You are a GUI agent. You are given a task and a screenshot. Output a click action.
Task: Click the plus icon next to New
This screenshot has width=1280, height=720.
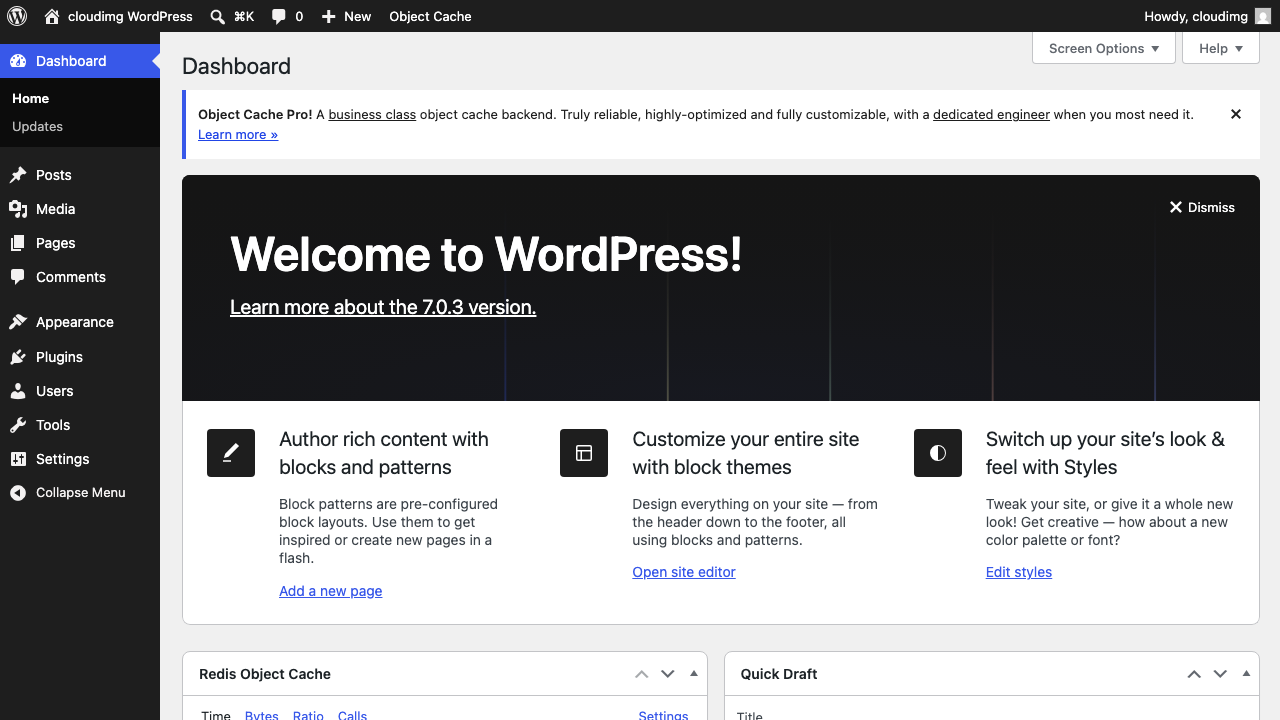click(328, 16)
